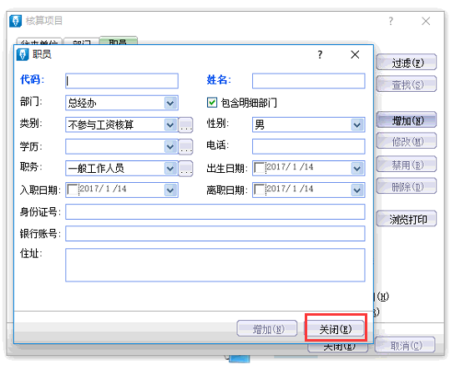Screen dimensions: 450x365
Task: Click 浏览打印 button in 核算项目 window
Action: 406,219
